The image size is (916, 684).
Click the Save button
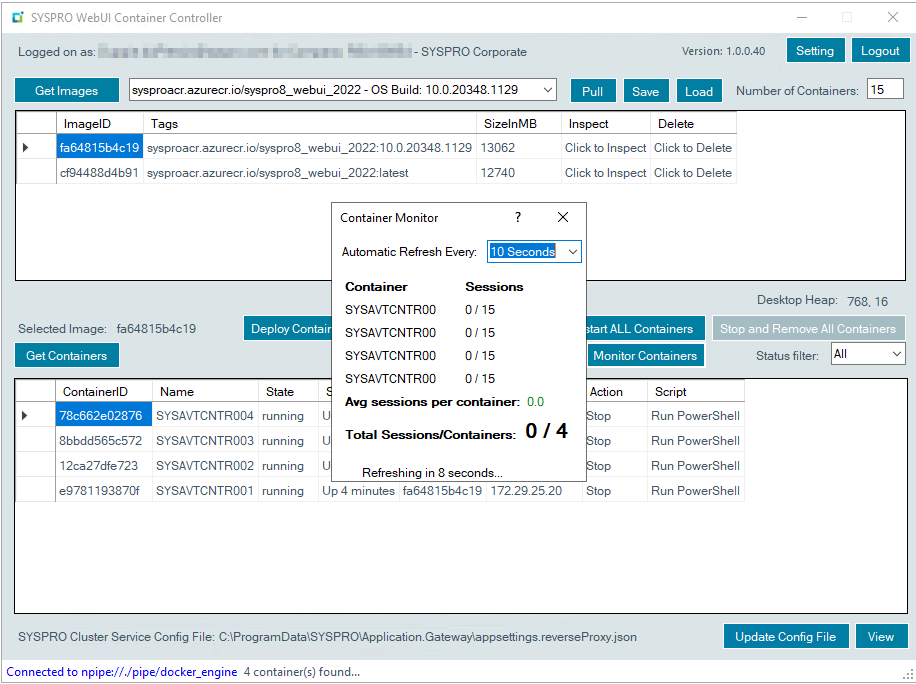(x=645, y=91)
